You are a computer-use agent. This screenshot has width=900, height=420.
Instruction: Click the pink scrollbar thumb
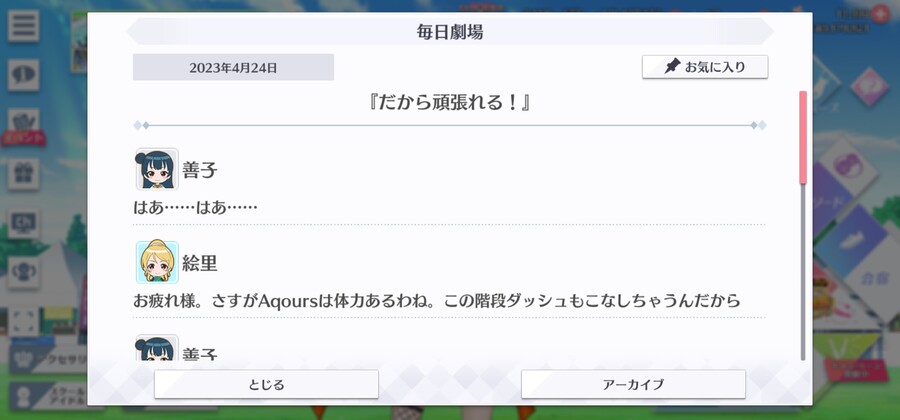click(803, 138)
